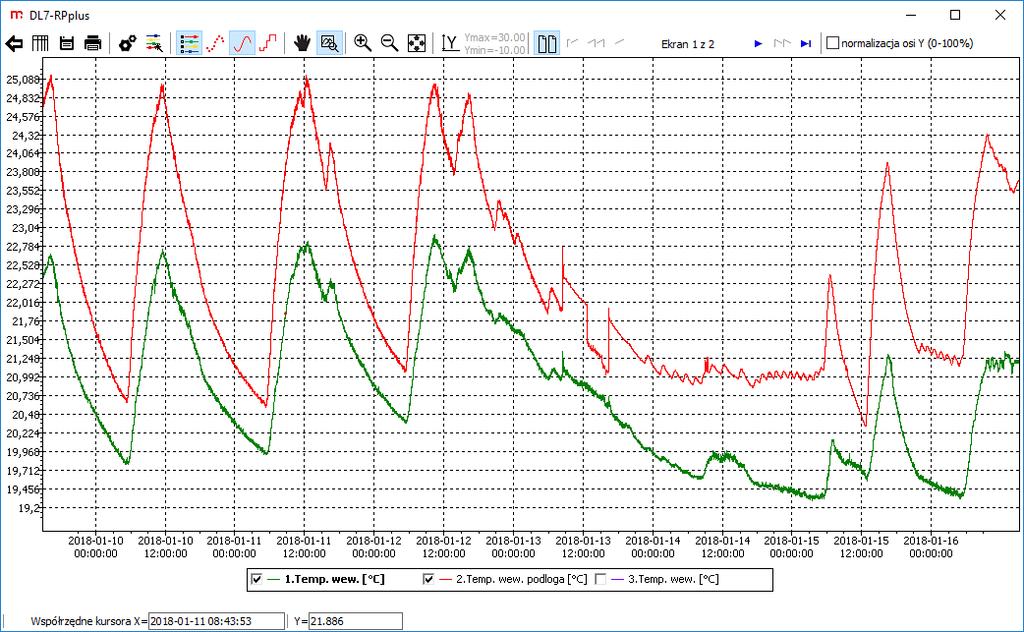This screenshot has height=632, width=1024.
Task: Skip forward several screens (greyed double-arrow)
Action: 782,44
